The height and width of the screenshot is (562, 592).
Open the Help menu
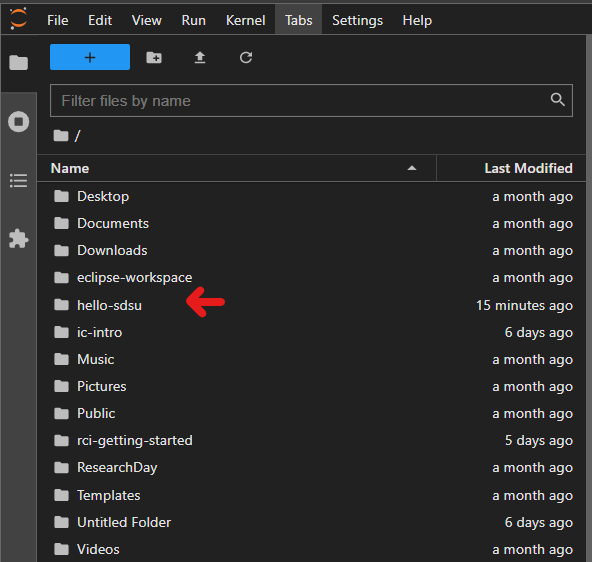pos(417,20)
